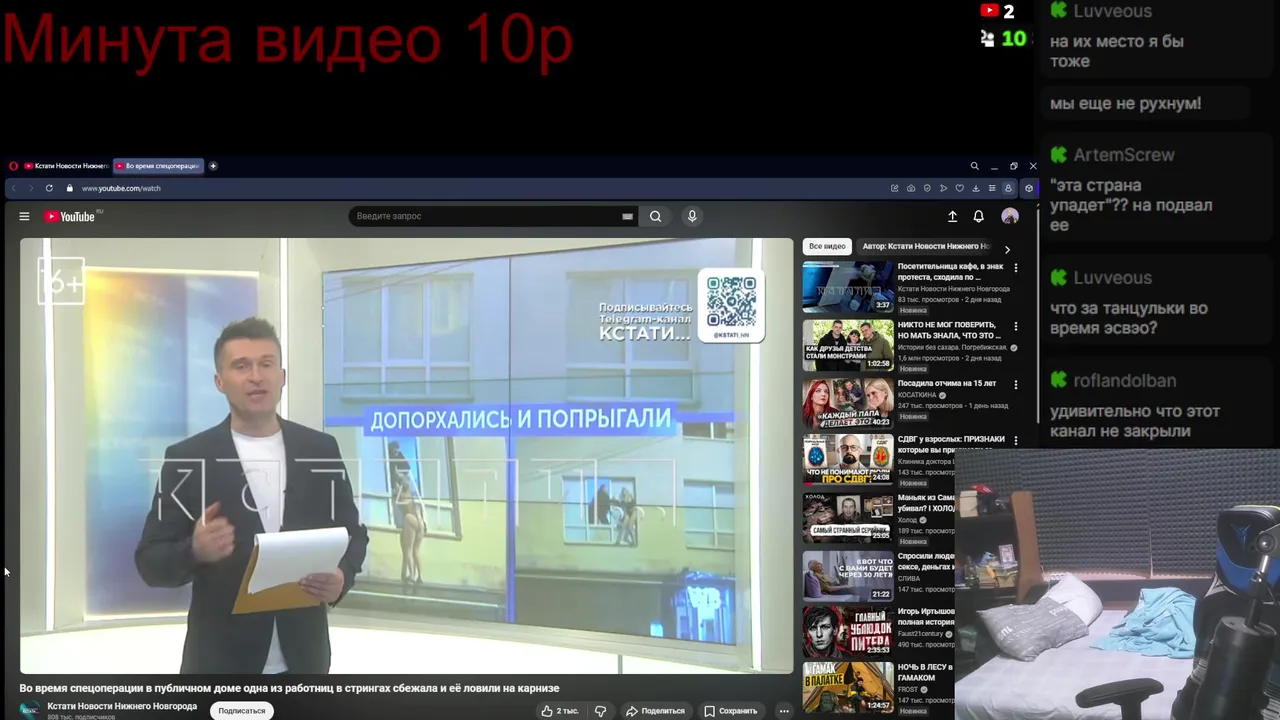The width and height of the screenshot is (1280, 720).
Task: Open the 'Посетительница кафе' thumbnail 3:37
Action: click(x=848, y=287)
